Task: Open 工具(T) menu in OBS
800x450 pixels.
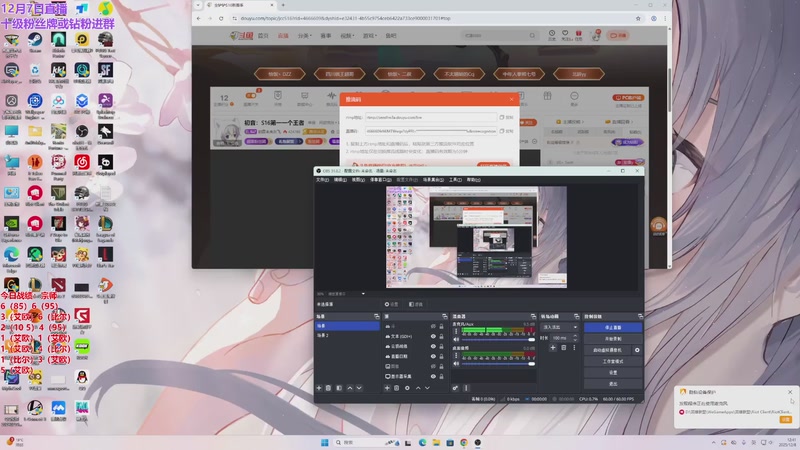Action: click(x=455, y=180)
